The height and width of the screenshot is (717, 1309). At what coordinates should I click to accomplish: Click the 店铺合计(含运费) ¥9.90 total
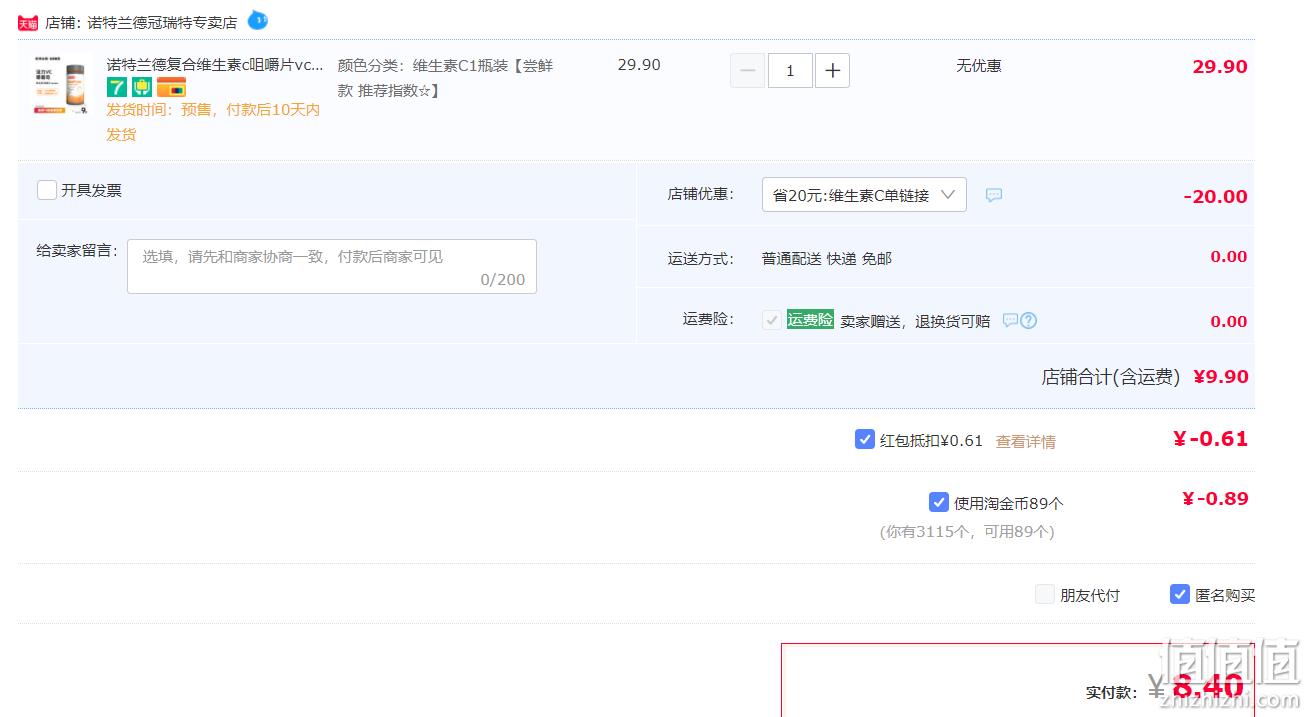pos(1145,377)
